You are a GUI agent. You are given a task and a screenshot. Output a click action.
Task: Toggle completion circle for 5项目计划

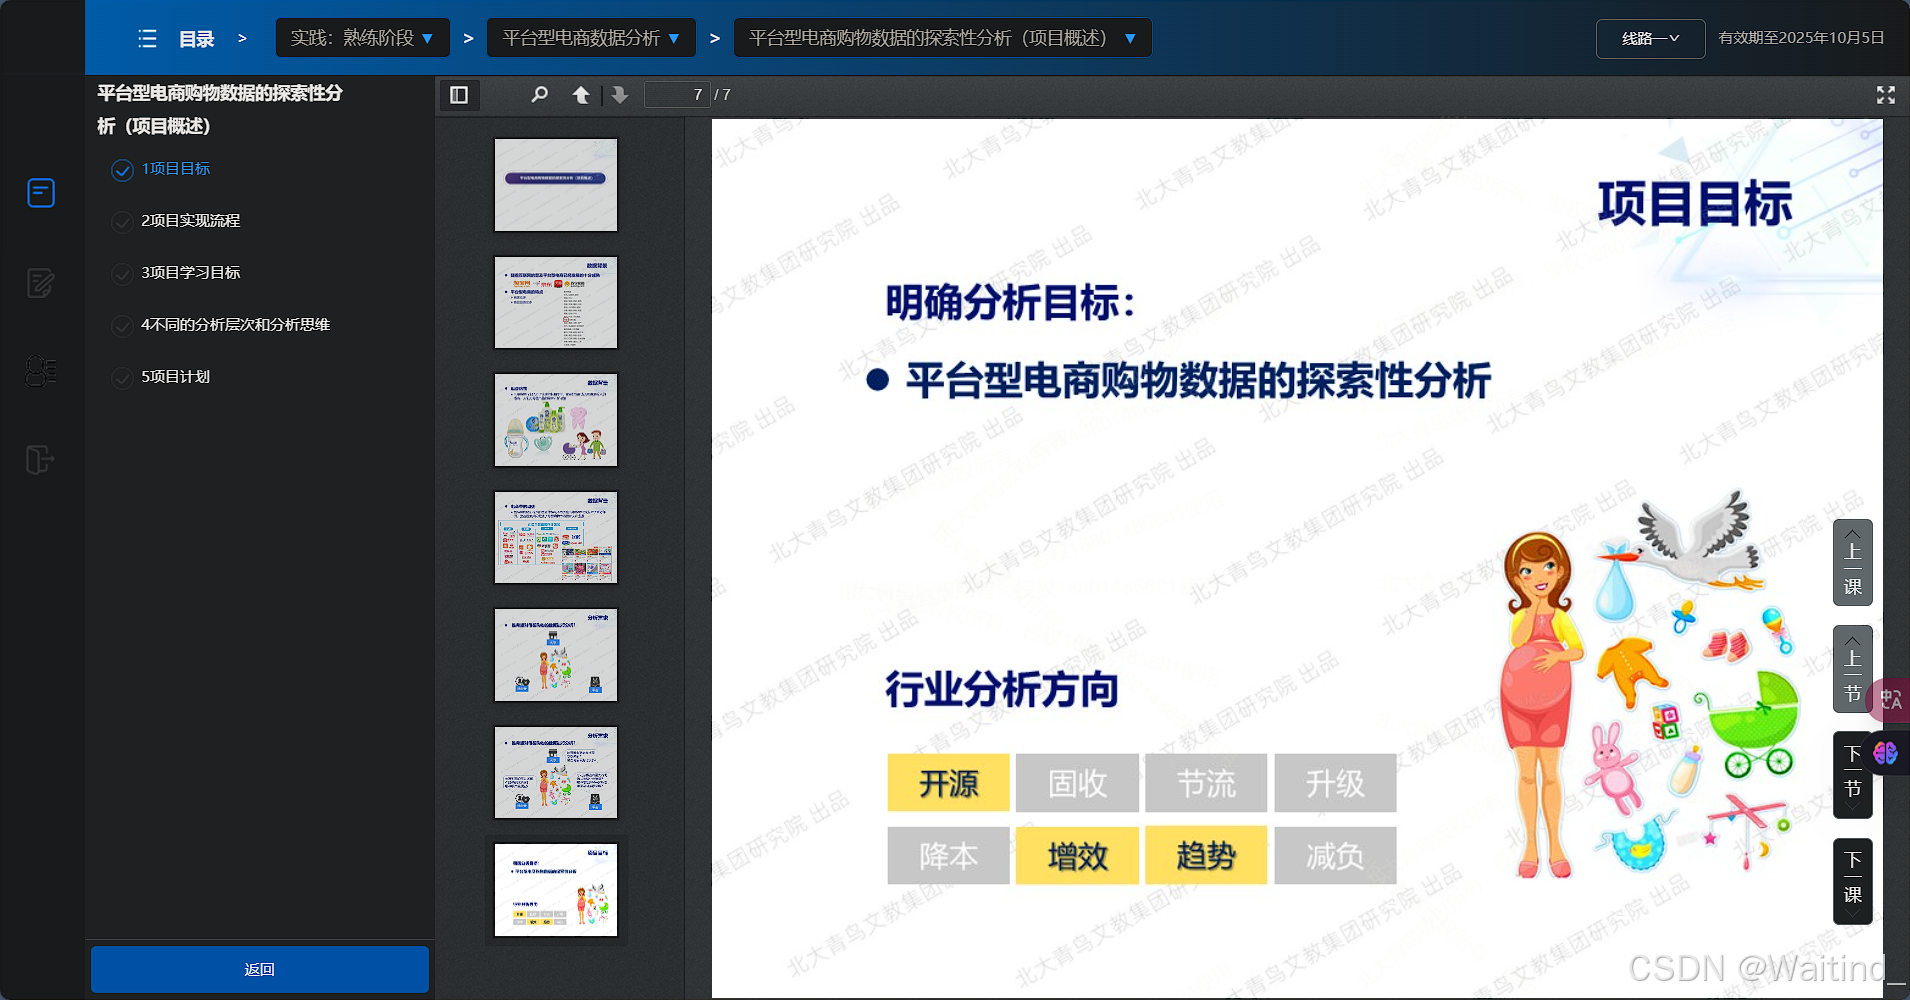coord(122,378)
